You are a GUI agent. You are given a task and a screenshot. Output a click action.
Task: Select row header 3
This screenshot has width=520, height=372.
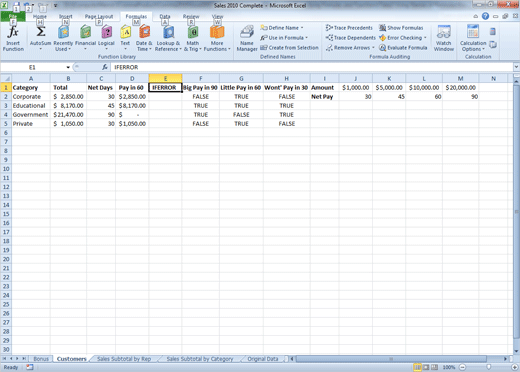6,106
